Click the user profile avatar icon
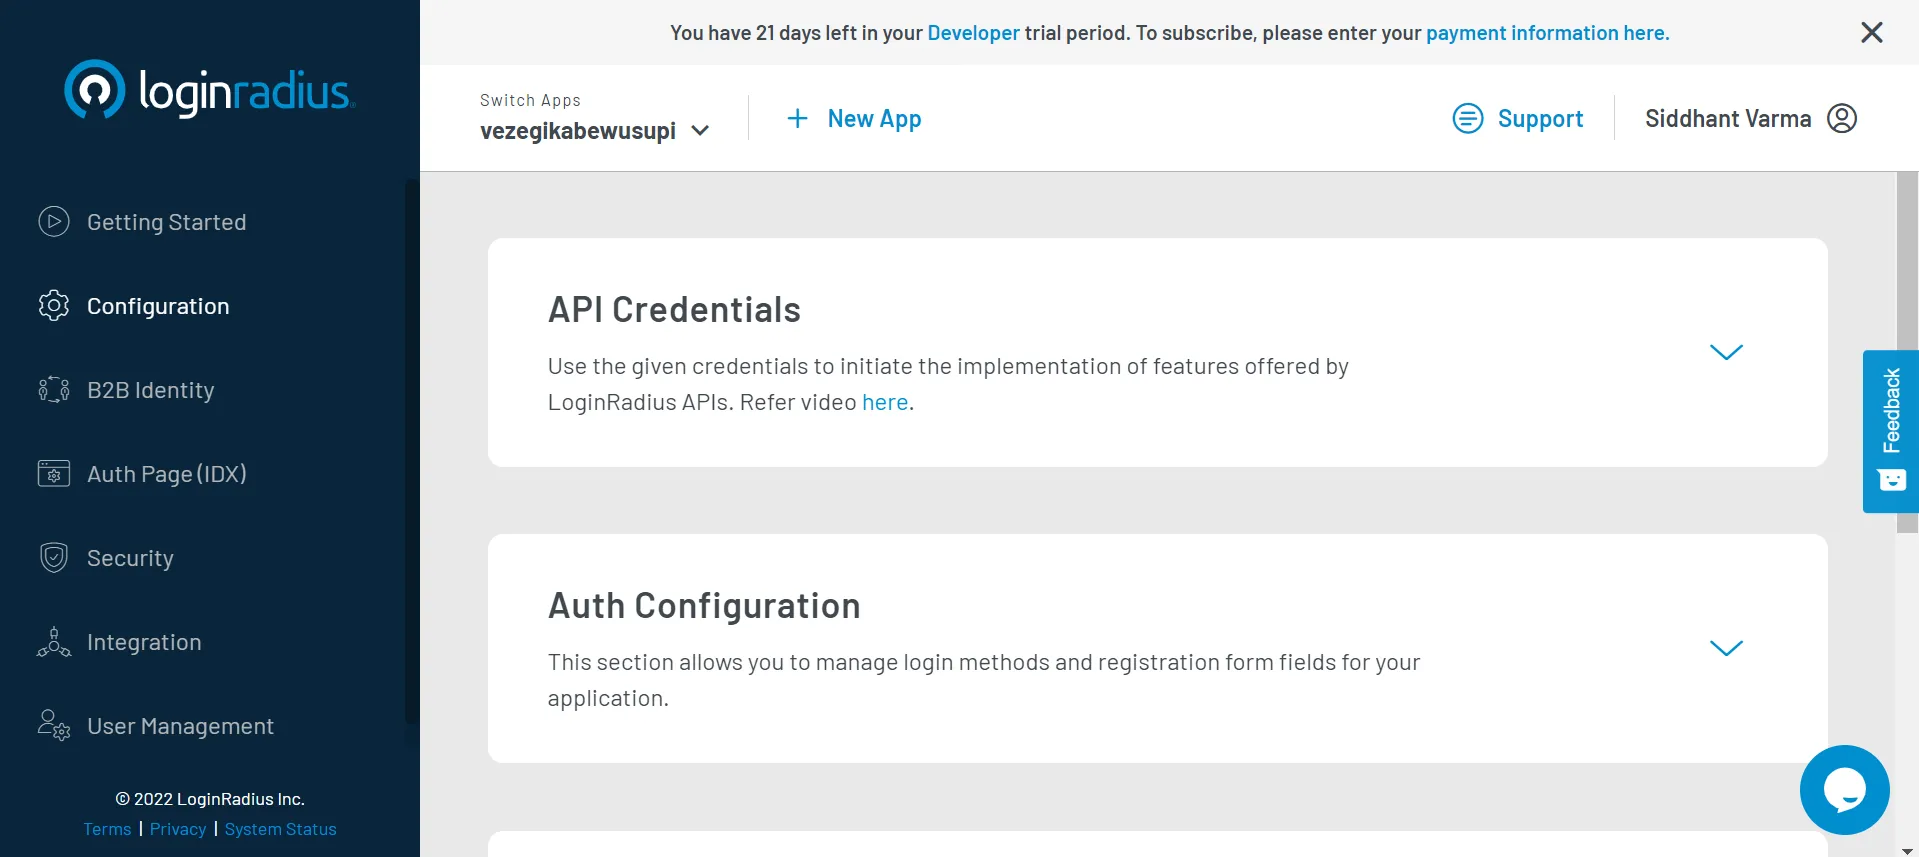The image size is (1919, 857). coord(1842,118)
